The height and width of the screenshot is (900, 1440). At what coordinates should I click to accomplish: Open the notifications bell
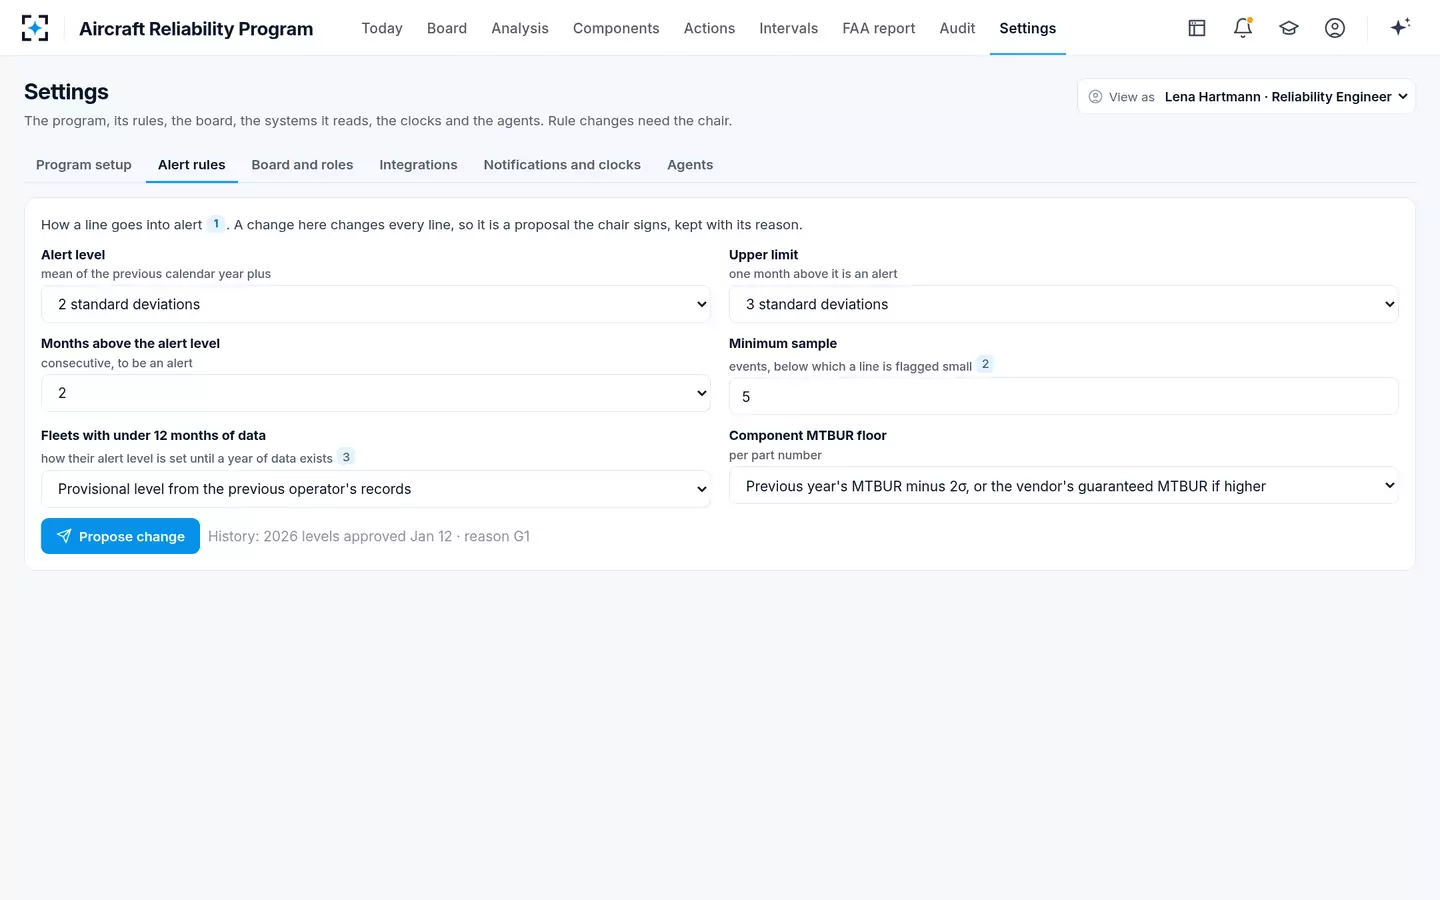point(1243,28)
